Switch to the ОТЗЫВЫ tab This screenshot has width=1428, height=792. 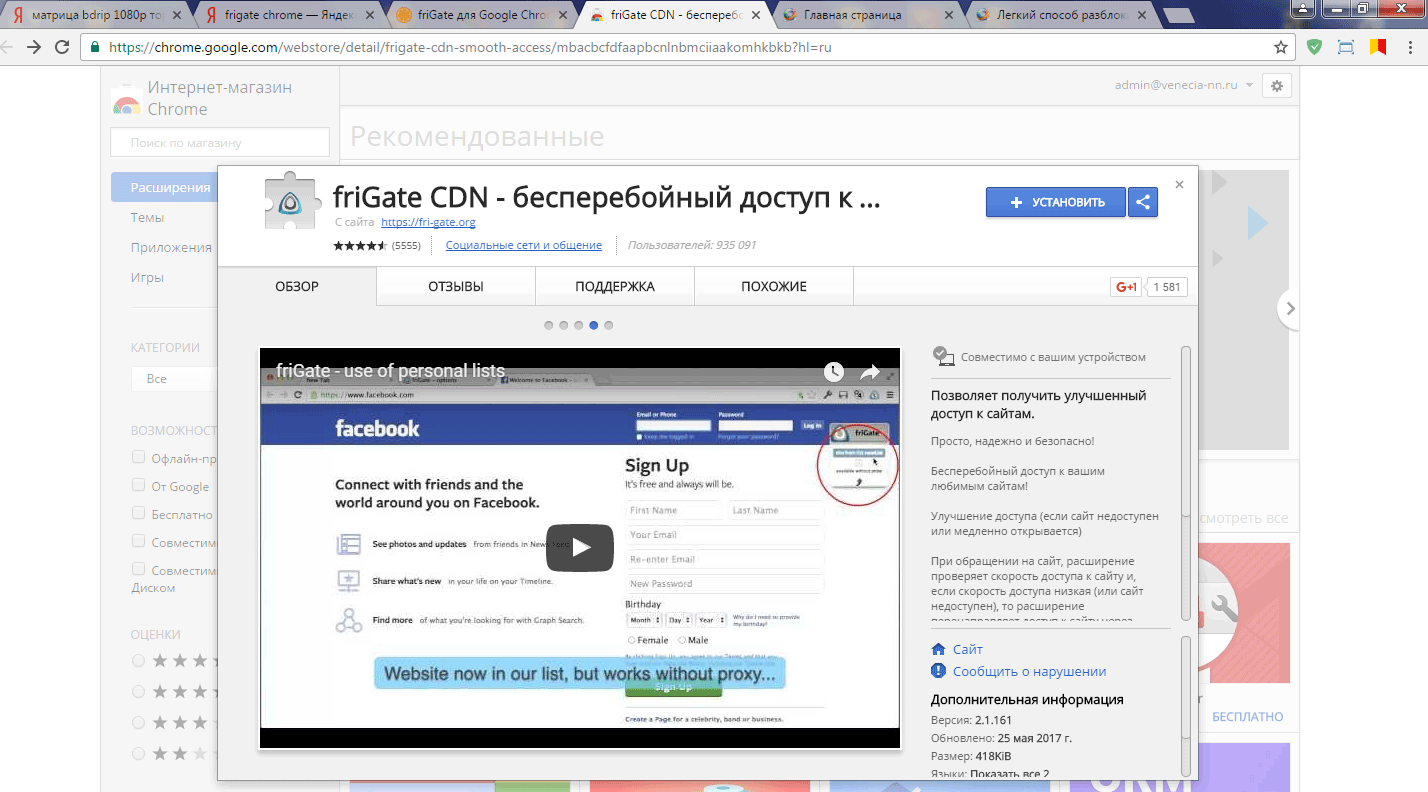tap(456, 286)
